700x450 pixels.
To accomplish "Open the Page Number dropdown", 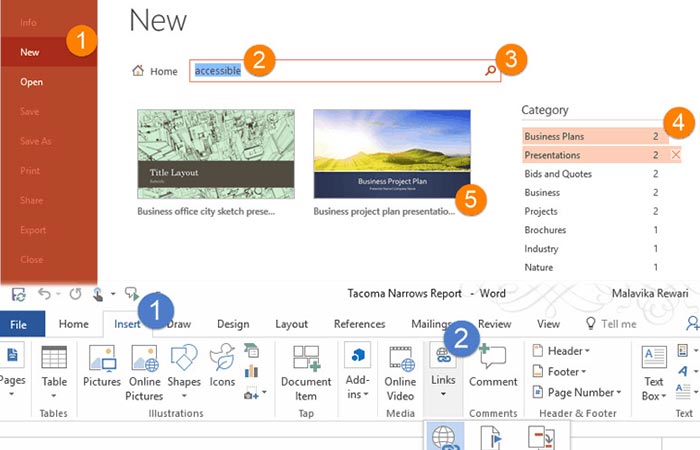I will click(577, 392).
